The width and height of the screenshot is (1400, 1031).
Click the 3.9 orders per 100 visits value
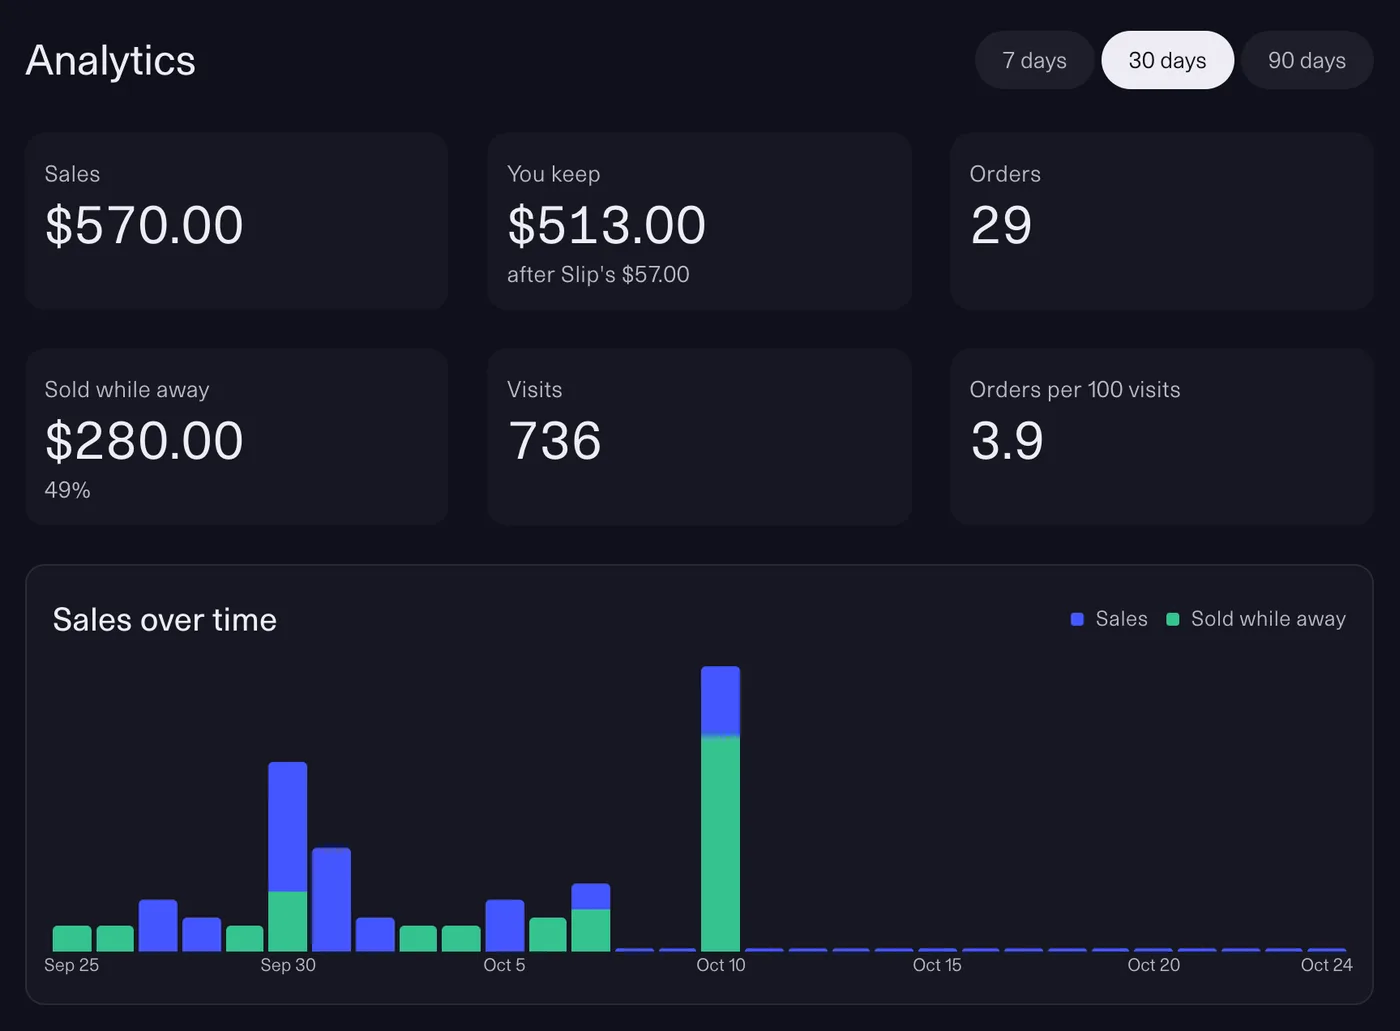click(x=1007, y=441)
